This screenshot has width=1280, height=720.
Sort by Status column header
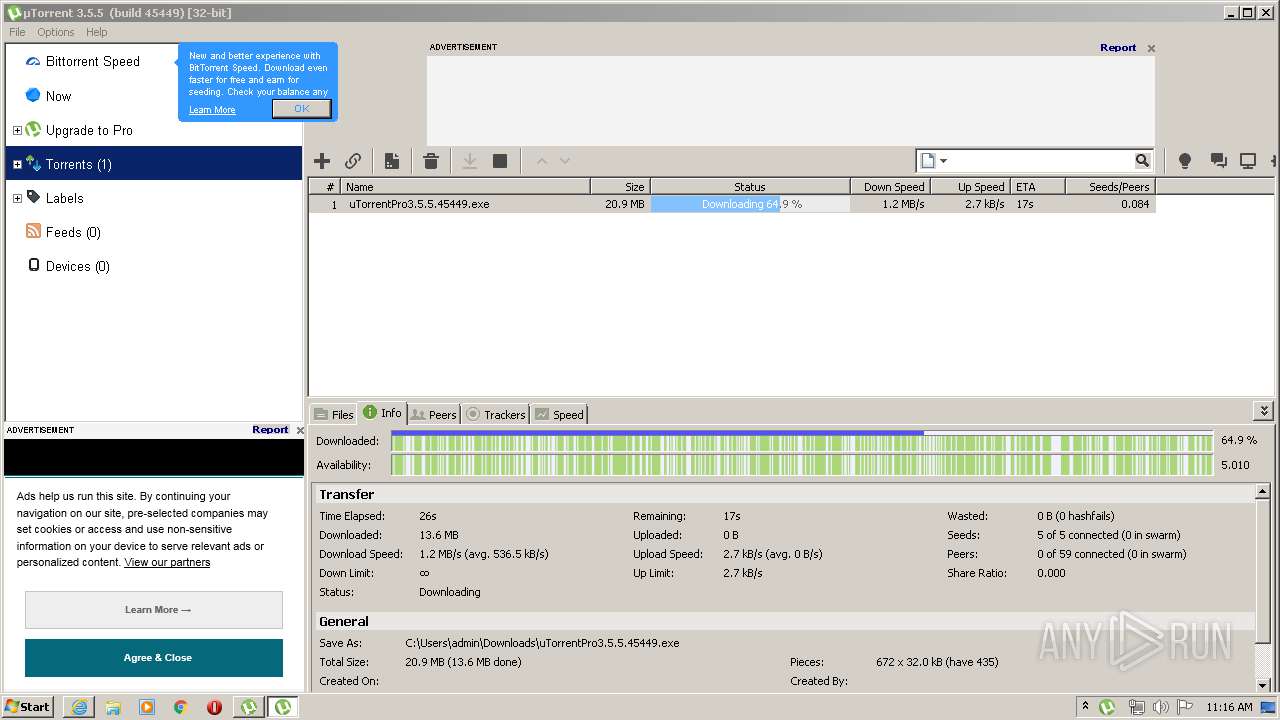[750, 187]
